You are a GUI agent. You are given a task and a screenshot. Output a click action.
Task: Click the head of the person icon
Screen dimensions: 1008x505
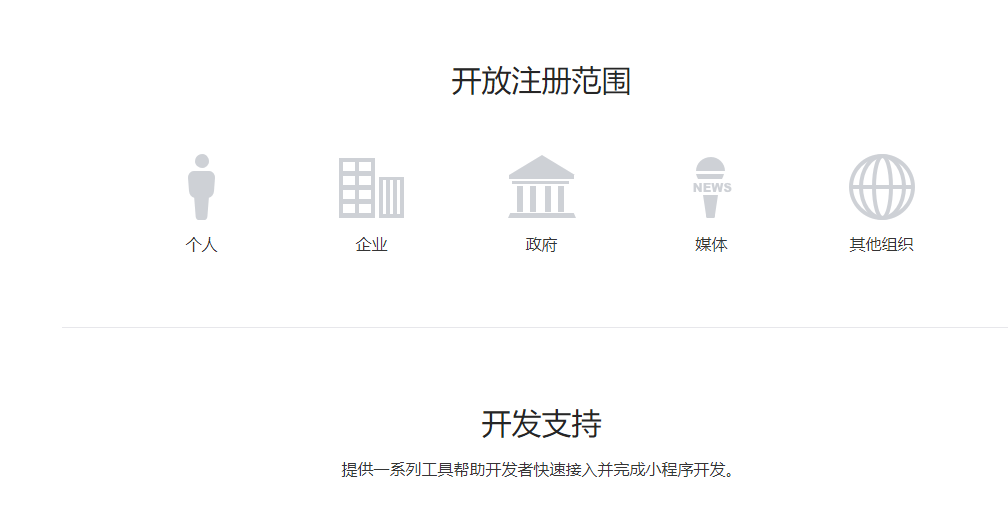click(201, 161)
